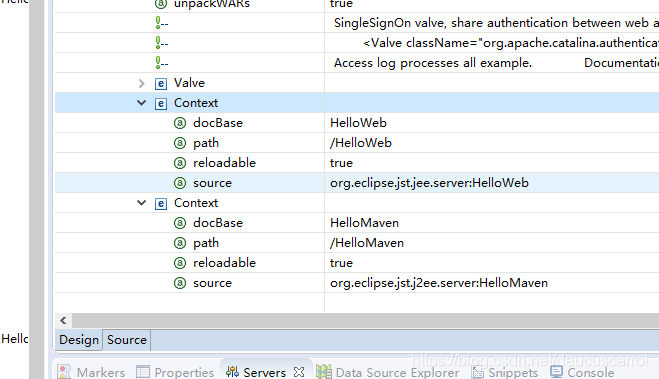Select source attribute of HelloWeb Context
The image size is (659, 379).
click(212, 183)
